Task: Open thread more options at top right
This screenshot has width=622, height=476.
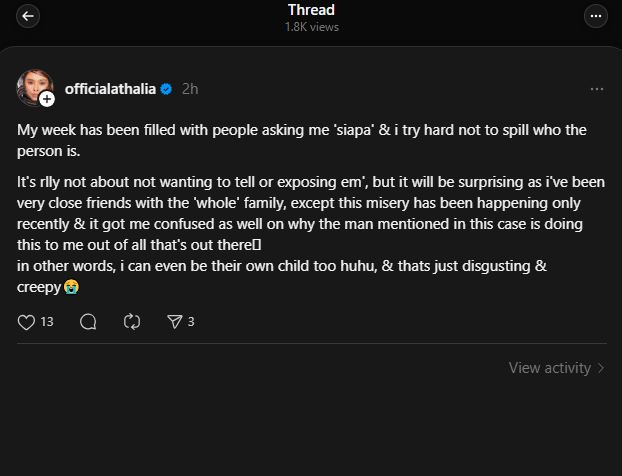Action: (x=596, y=16)
